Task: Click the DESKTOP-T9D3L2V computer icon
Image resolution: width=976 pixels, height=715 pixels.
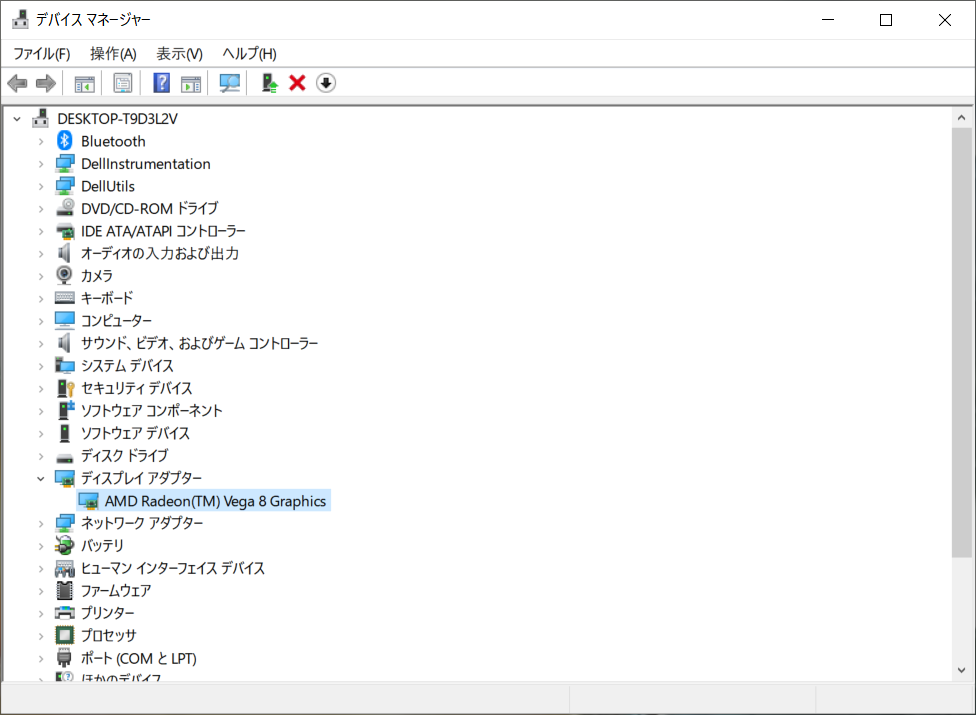Action: 40,118
